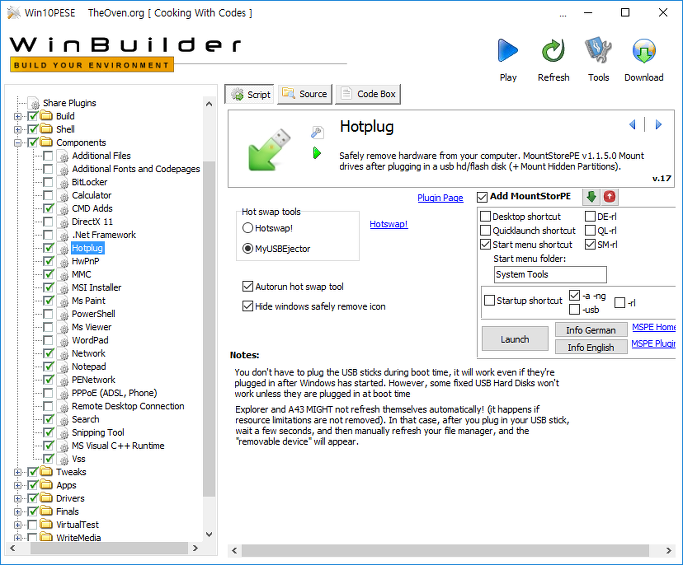This screenshot has width=683, height=565.
Task: Open the Code Box tab
Action: [368, 94]
